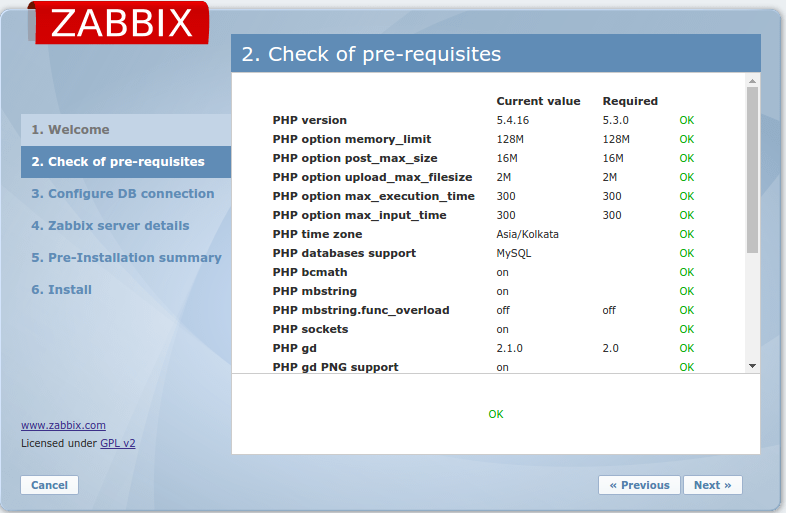Click the 'PHP mbstring' label

315,291
